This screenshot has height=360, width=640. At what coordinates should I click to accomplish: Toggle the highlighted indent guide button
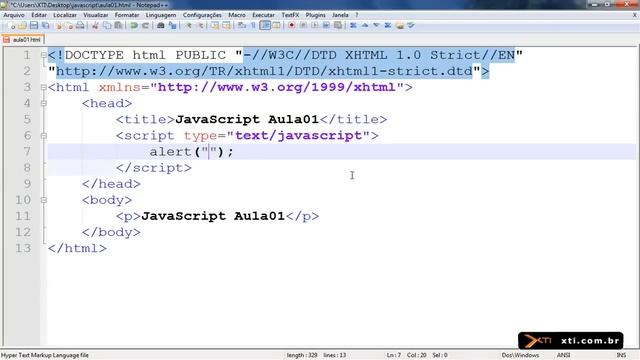coord(265,25)
